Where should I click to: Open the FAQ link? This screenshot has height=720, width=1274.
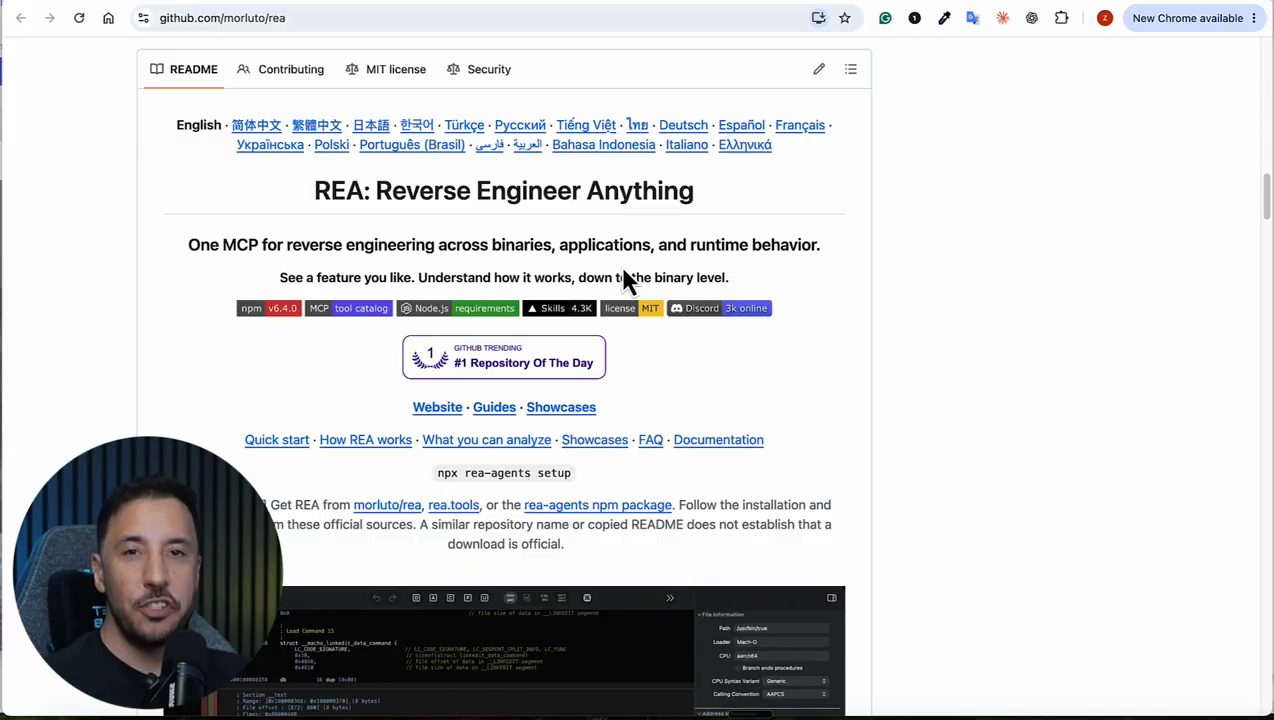pos(651,440)
